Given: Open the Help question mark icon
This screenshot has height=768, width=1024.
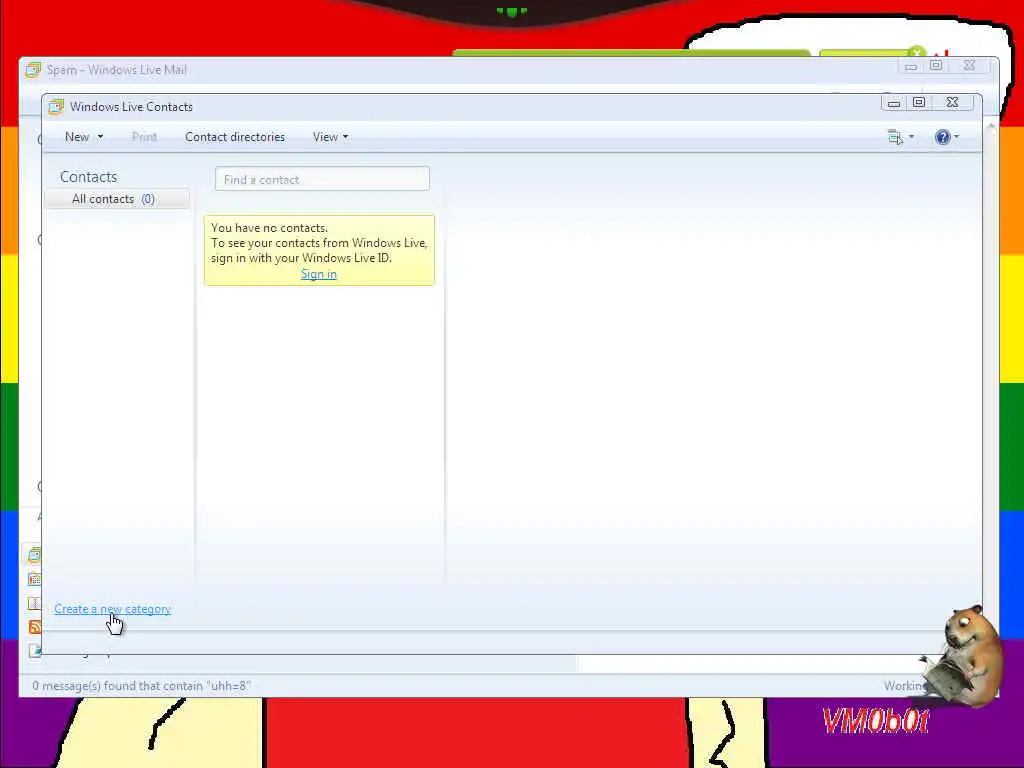Looking at the screenshot, I should click(x=942, y=136).
